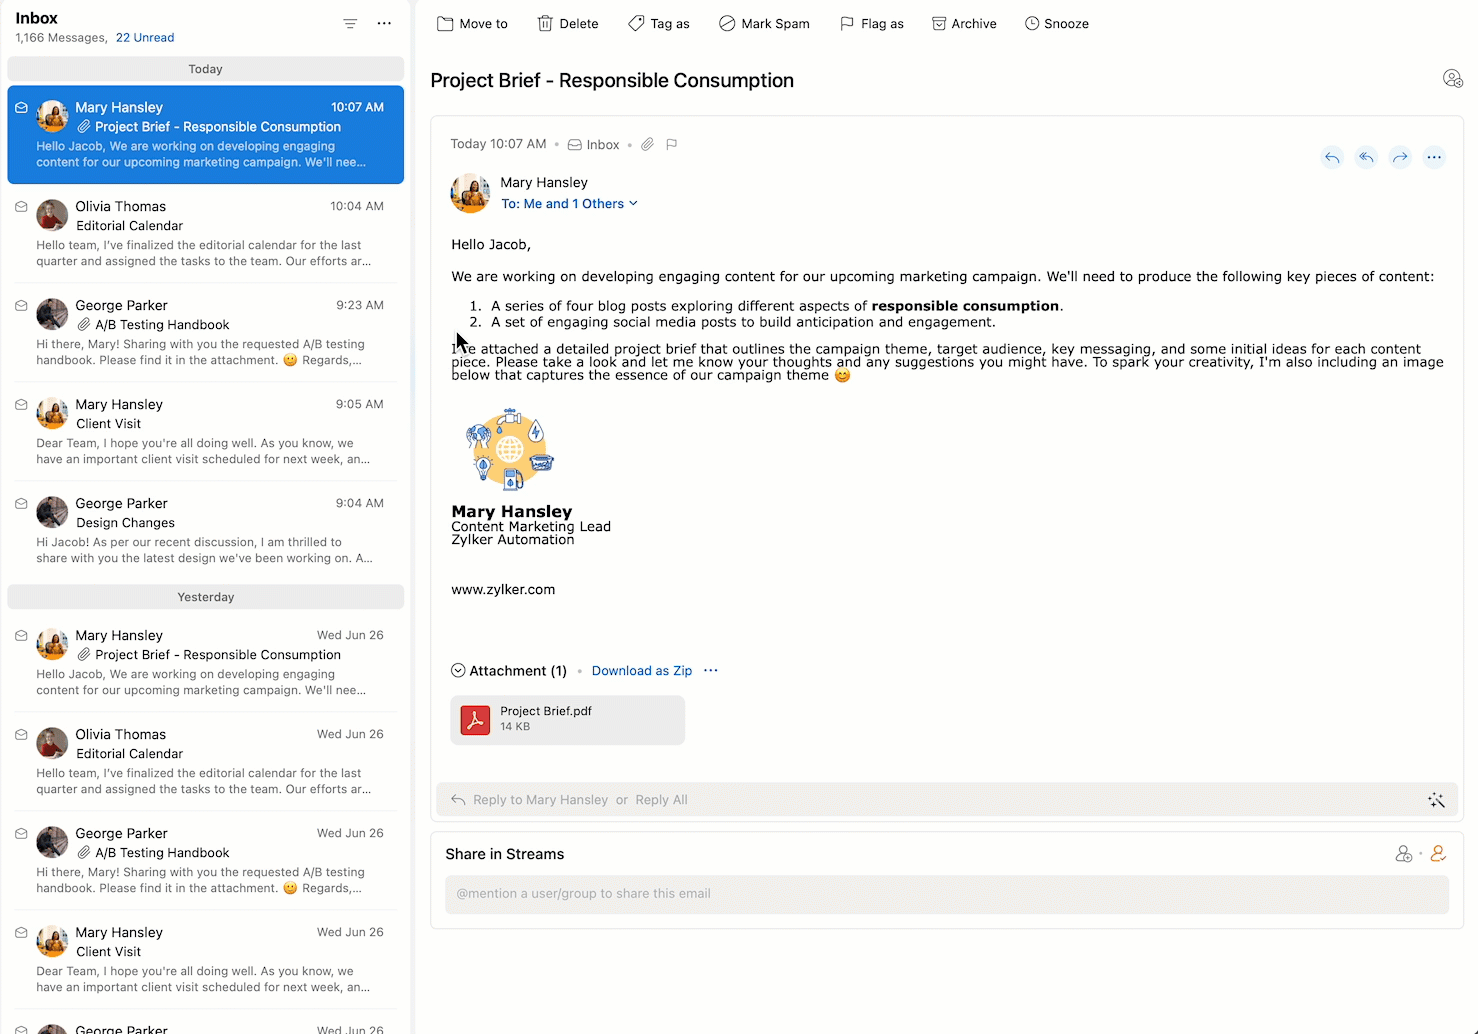The height and width of the screenshot is (1034, 1478).
Task: Click "Reply All" in the reply bar
Action: 661,800
